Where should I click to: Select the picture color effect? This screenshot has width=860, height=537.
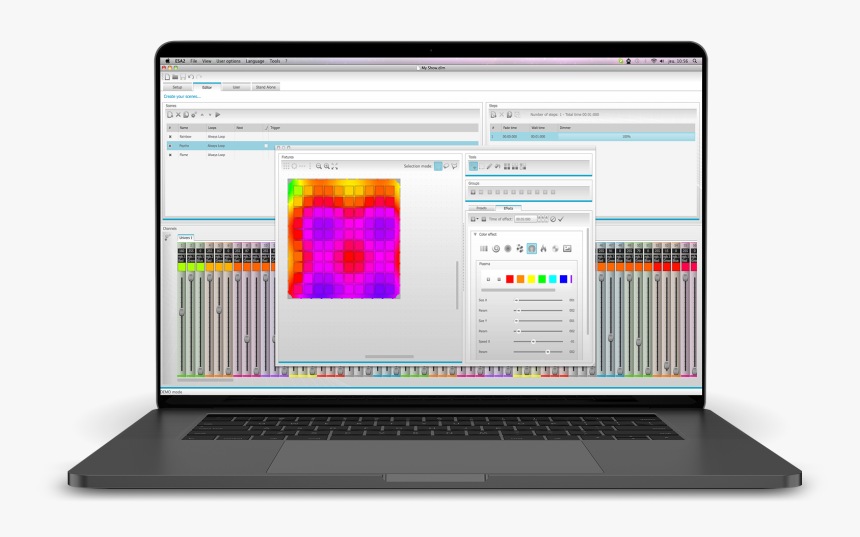pyautogui.click(x=567, y=249)
